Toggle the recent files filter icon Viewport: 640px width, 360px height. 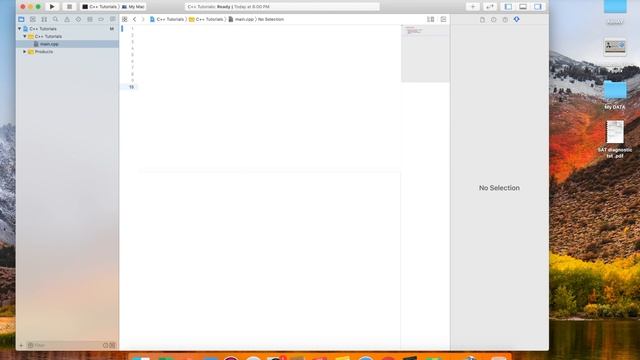(x=105, y=345)
